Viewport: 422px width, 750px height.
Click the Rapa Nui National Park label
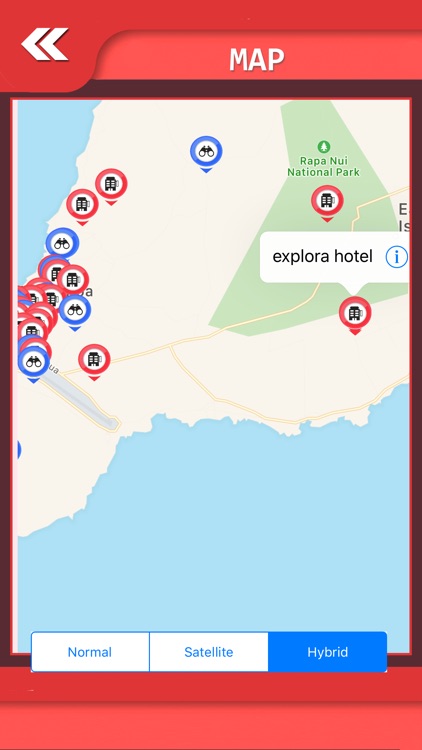pos(323,166)
